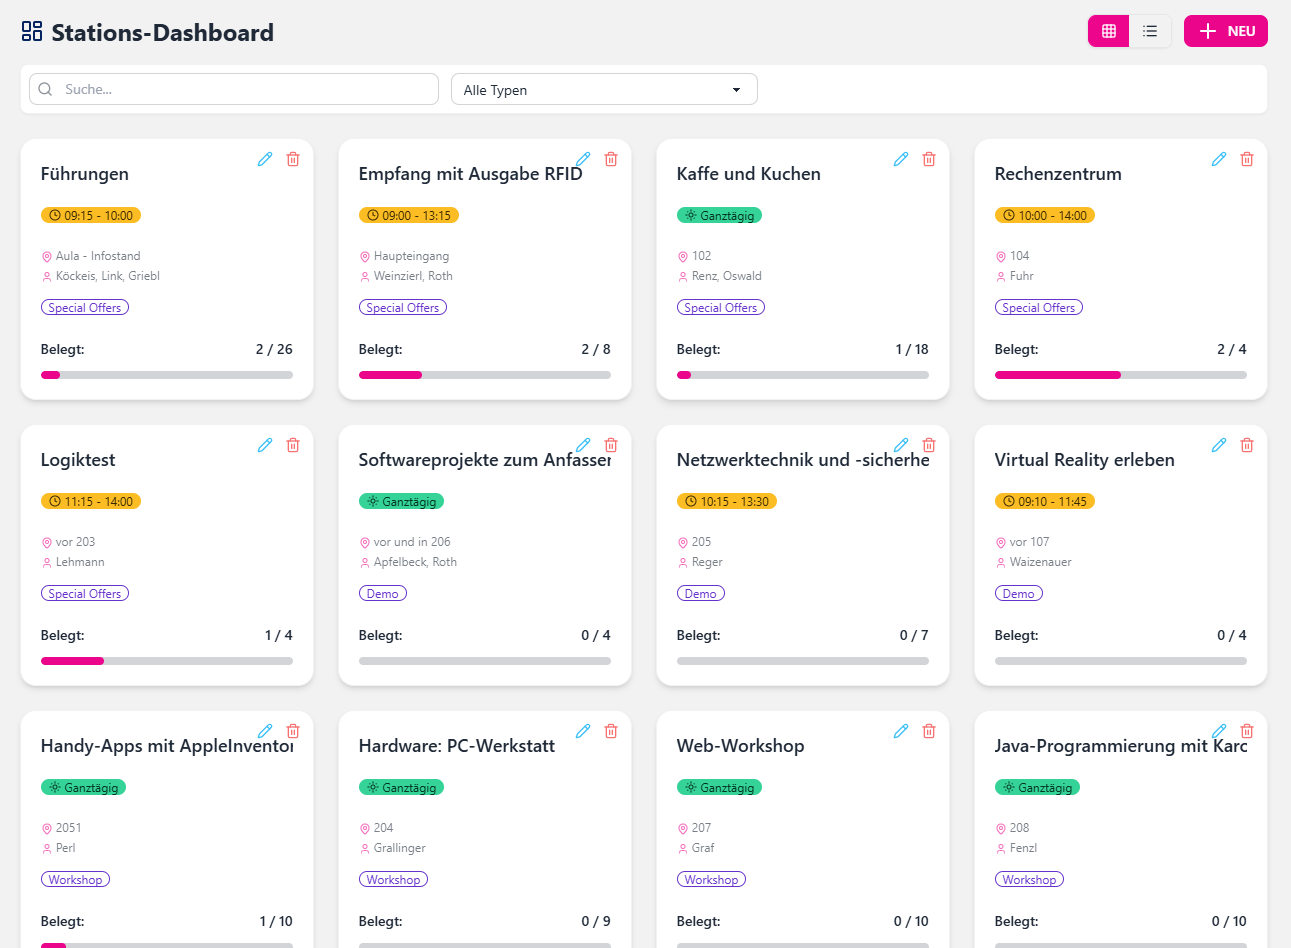Click edit pencil on Hardware: PC-Werkstatt card

[583, 731]
